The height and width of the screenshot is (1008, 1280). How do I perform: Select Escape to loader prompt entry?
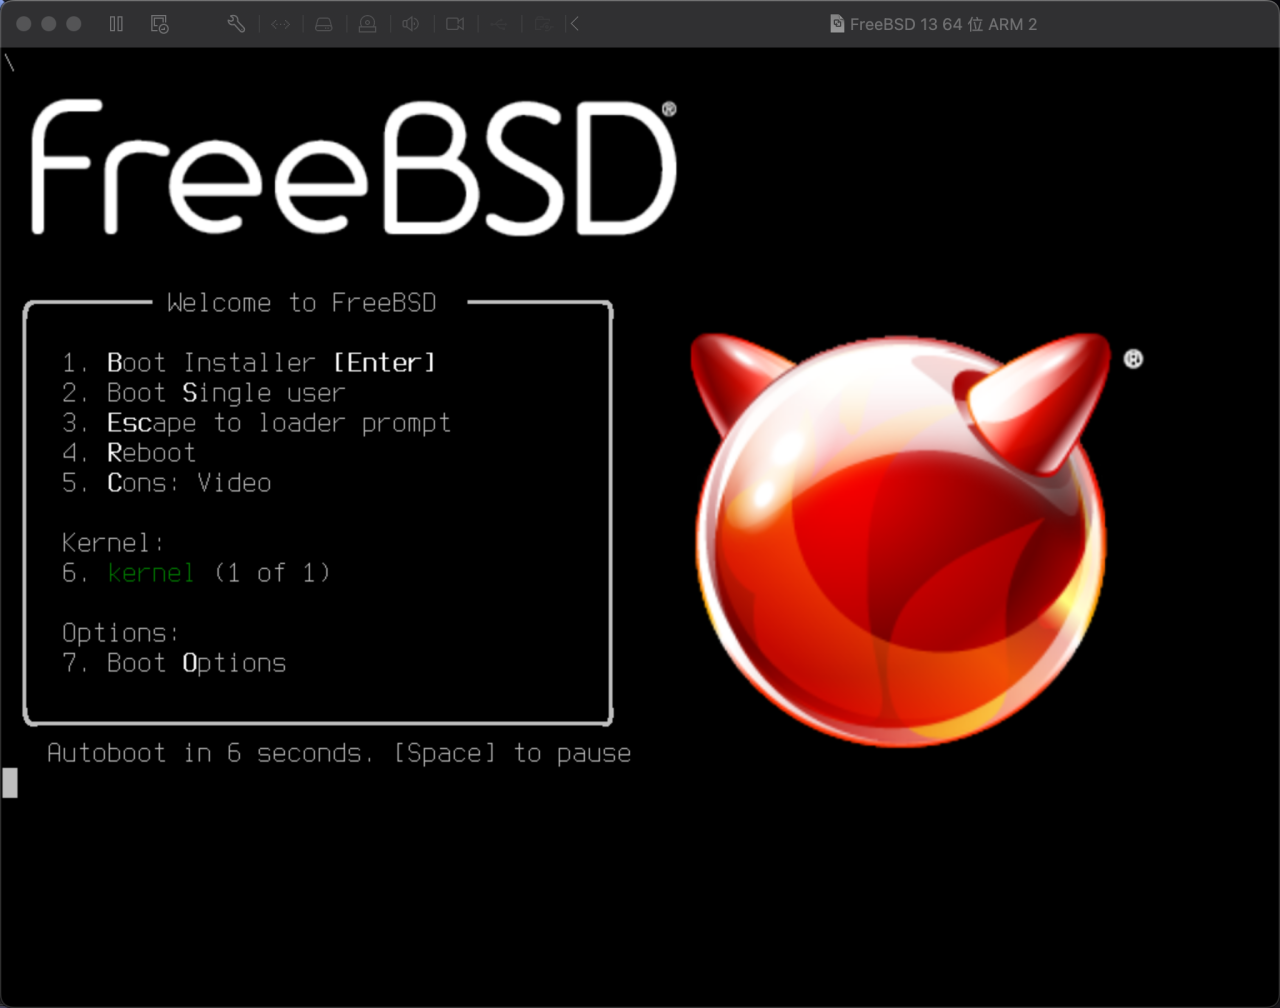[256, 422]
